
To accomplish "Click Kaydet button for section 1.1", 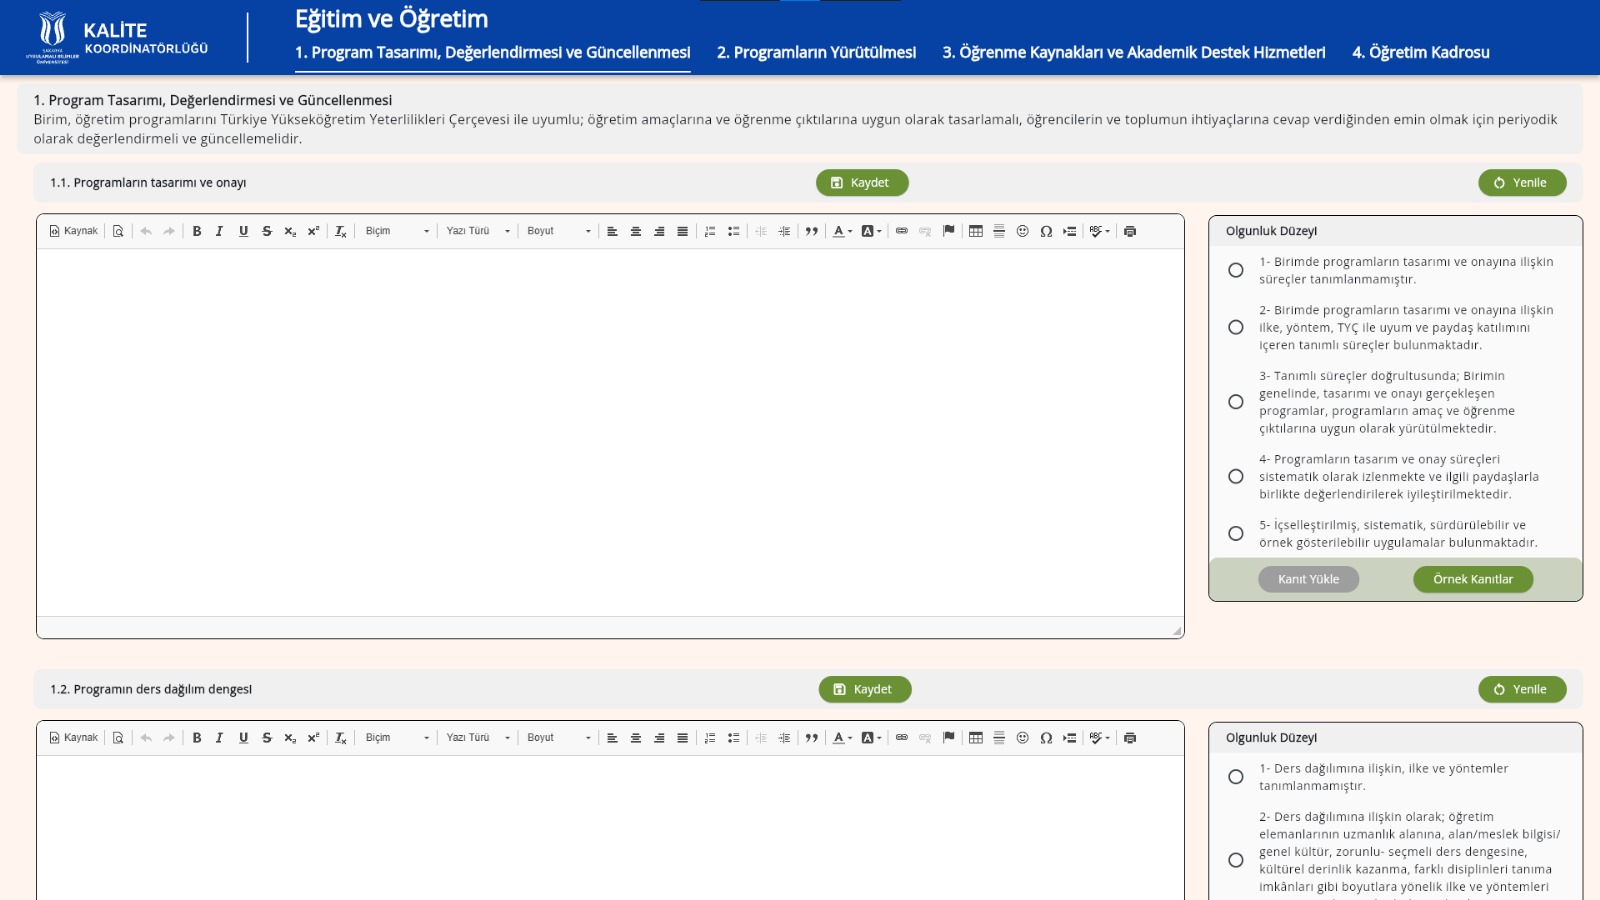I will (x=862, y=183).
